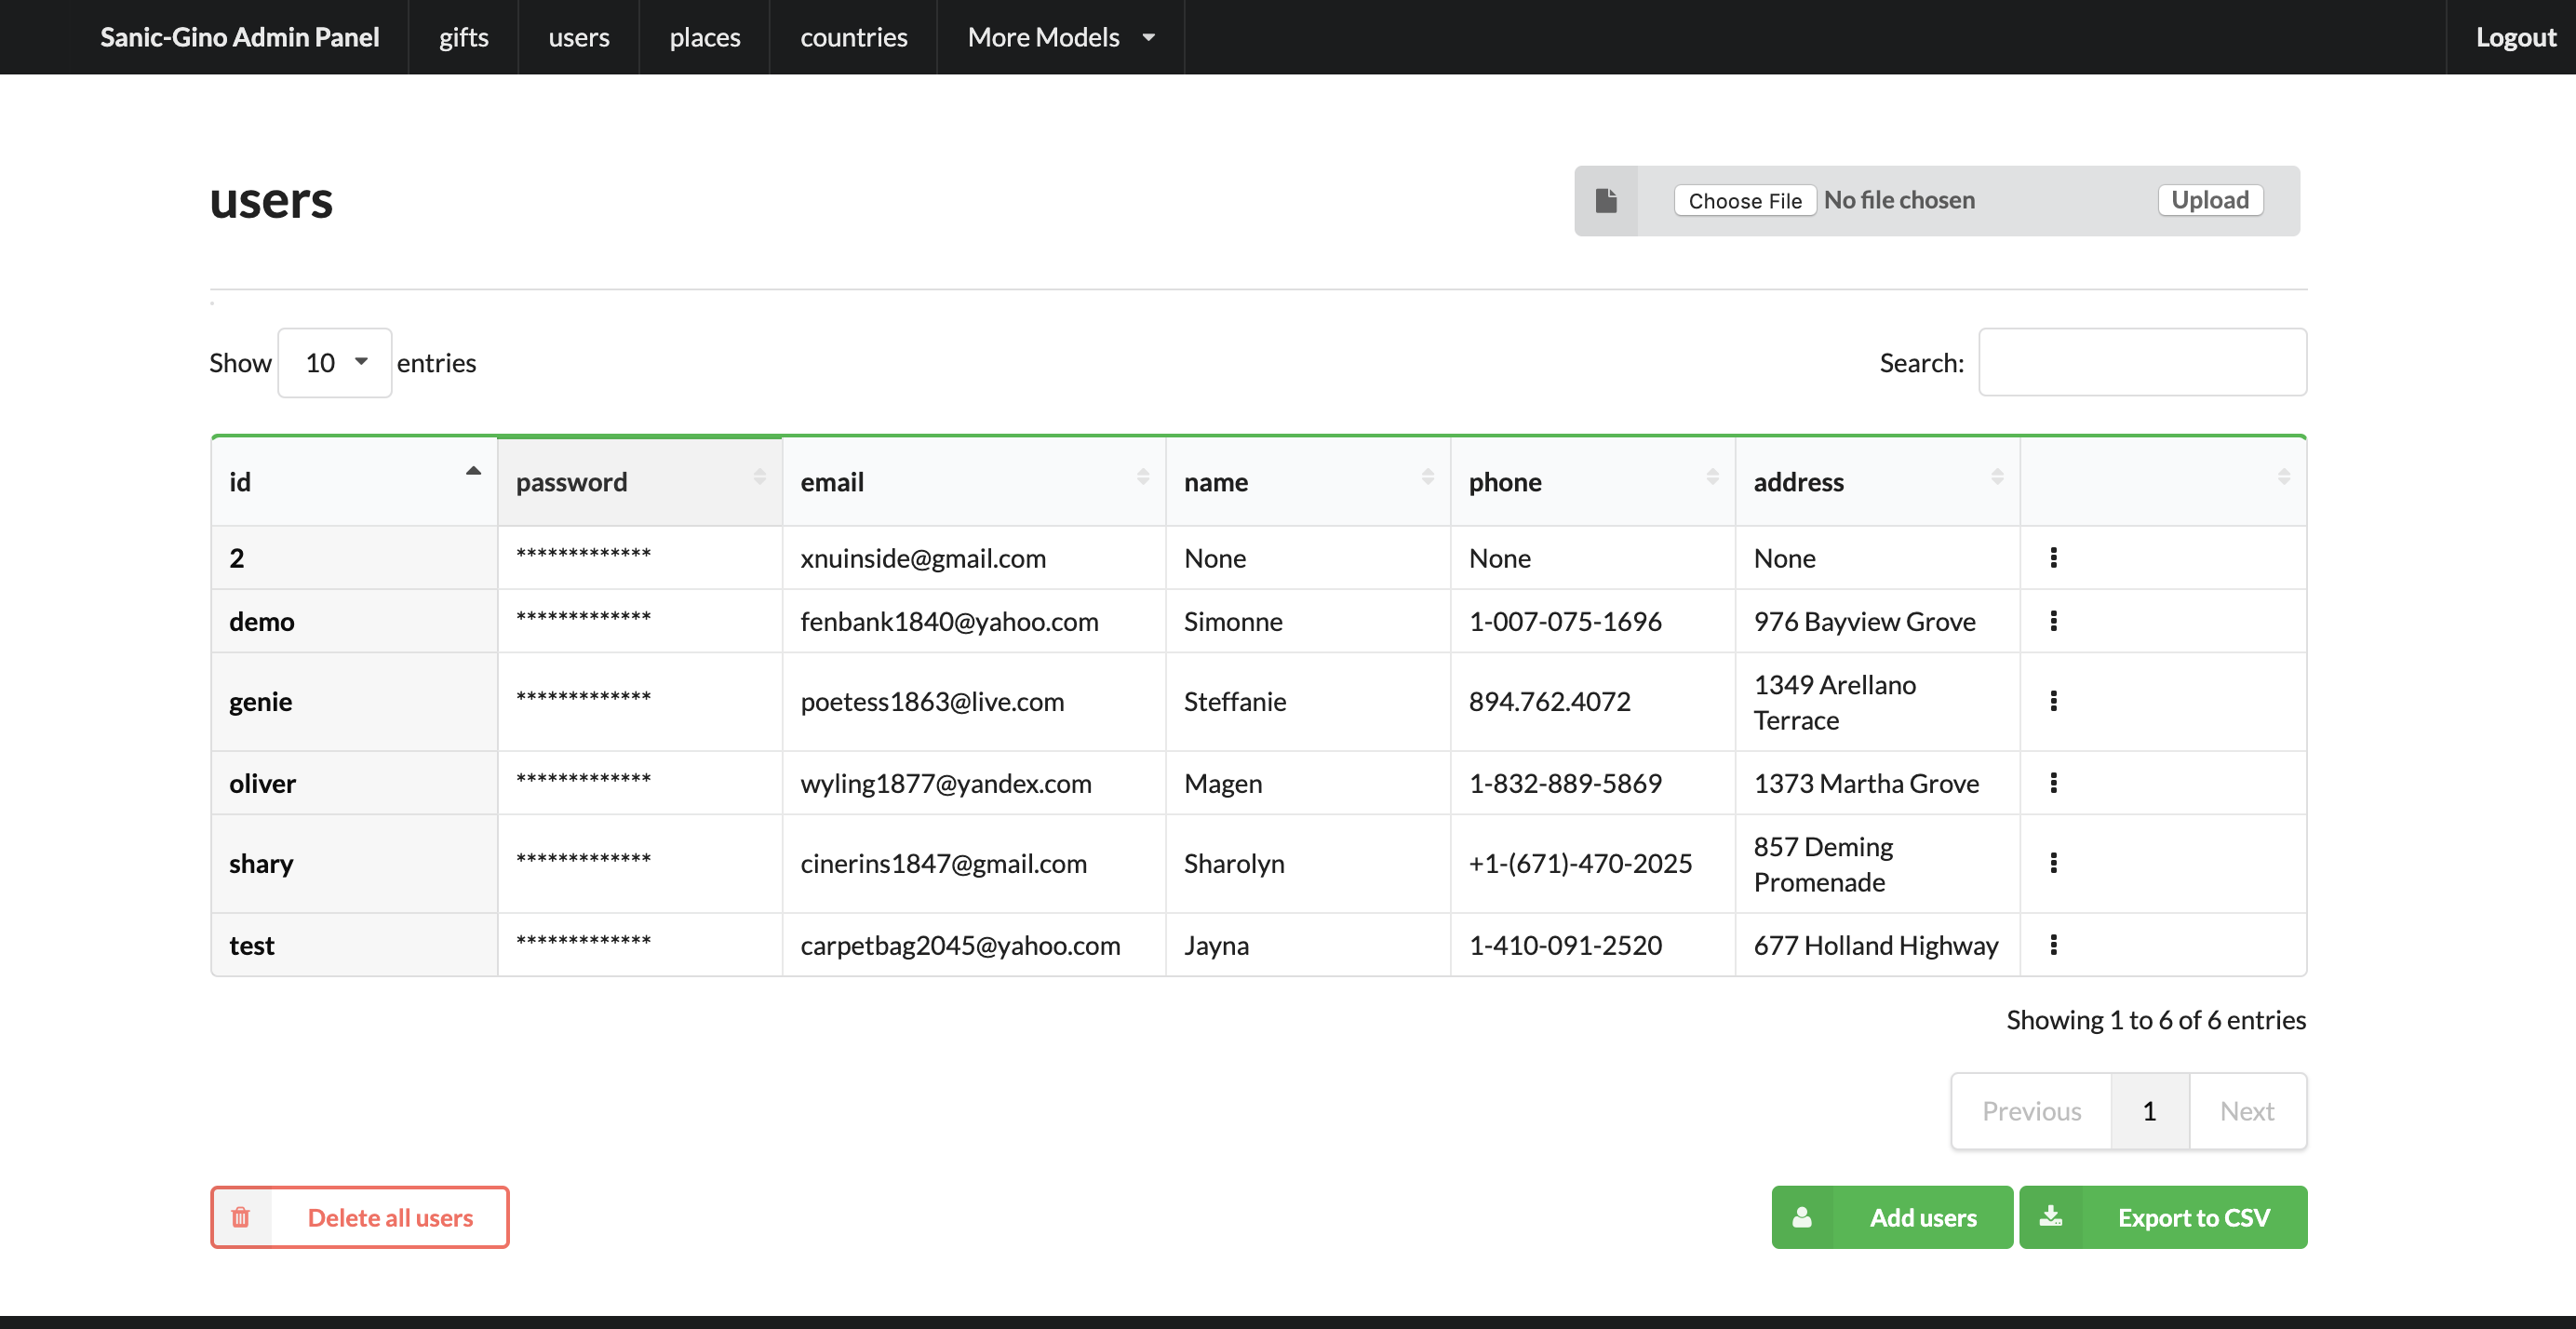Open the three-dot menu for user genie
2576x1329 pixels.
(x=2053, y=701)
